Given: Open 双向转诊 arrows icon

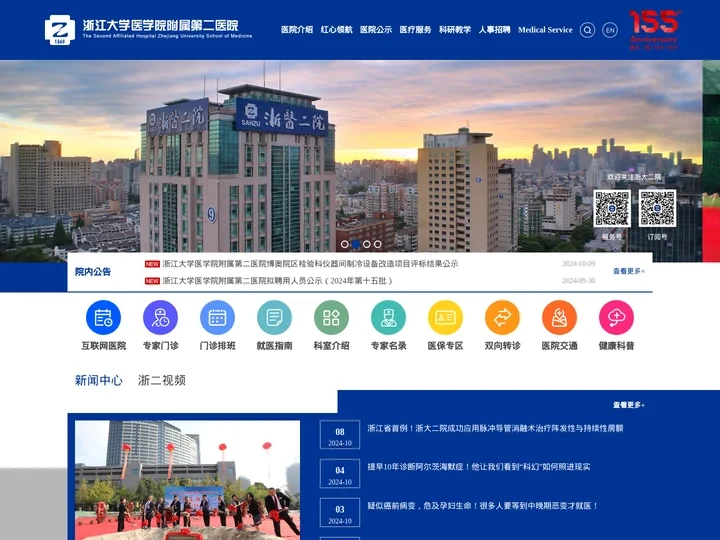Looking at the screenshot, I should tap(502, 317).
